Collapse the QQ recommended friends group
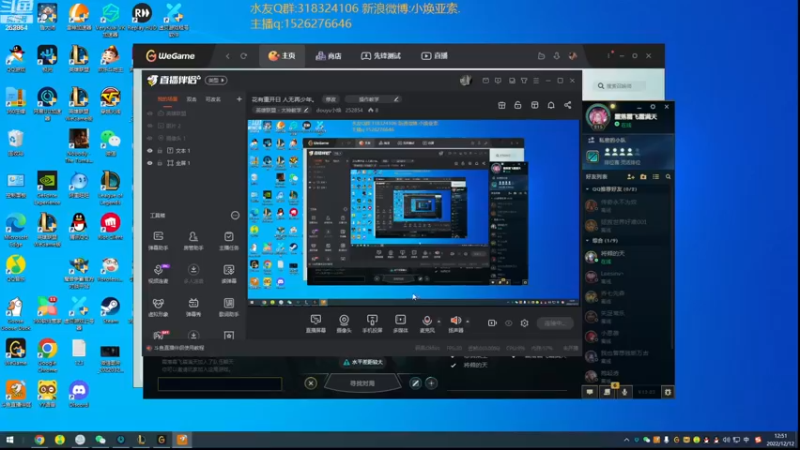 click(x=587, y=189)
